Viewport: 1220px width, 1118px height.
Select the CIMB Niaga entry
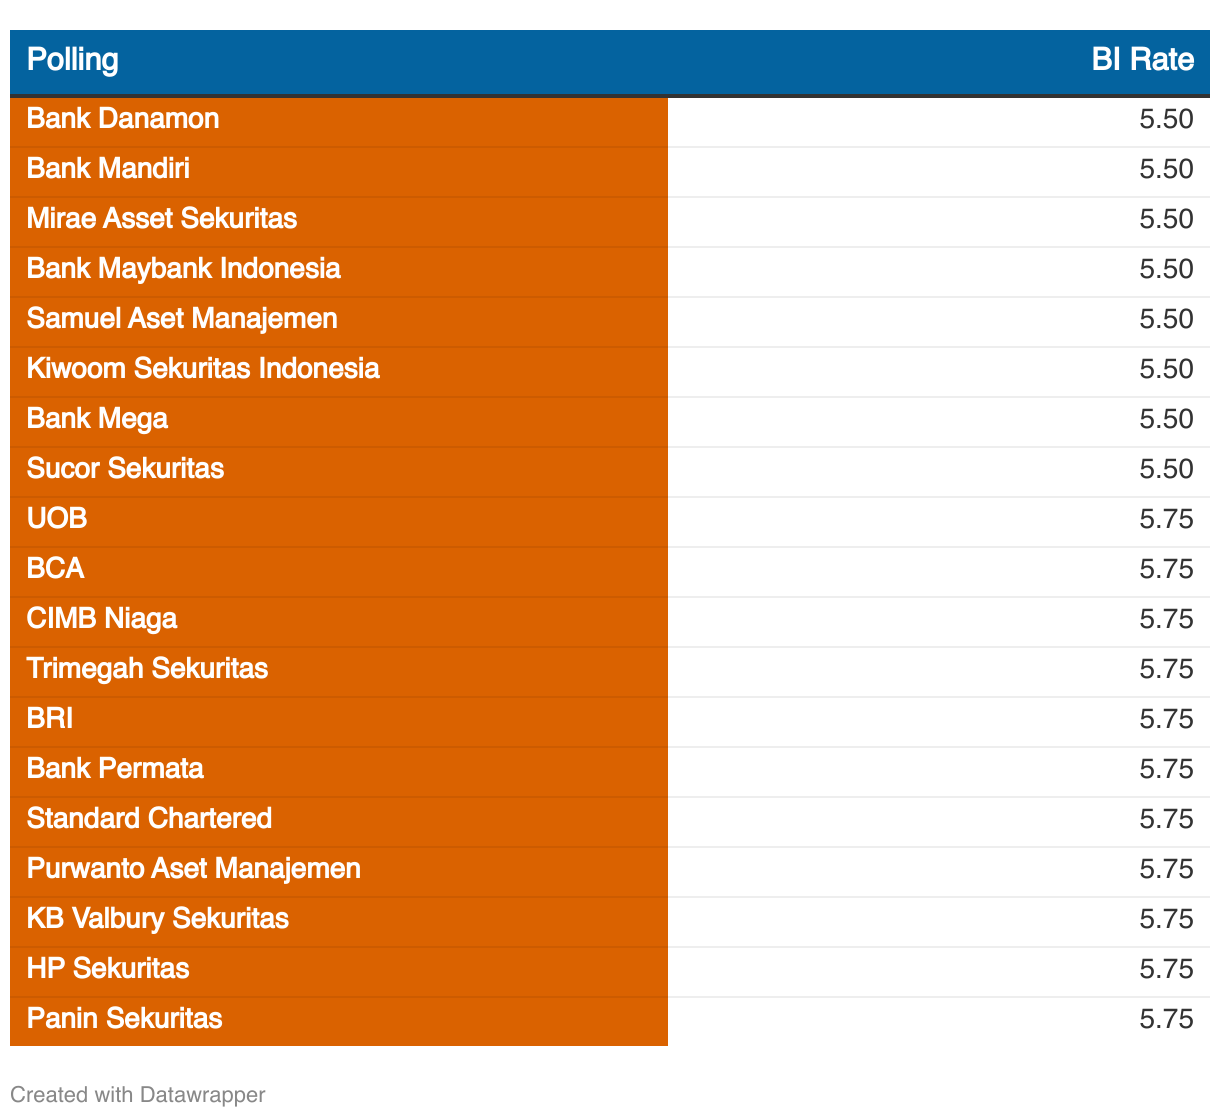(102, 619)
